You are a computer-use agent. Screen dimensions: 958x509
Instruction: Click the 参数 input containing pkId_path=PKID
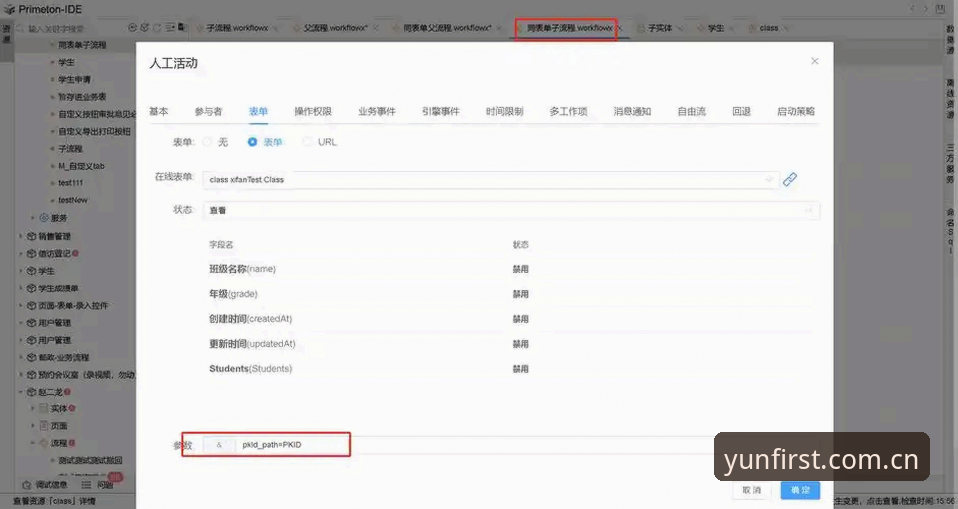tap(477, 445)
